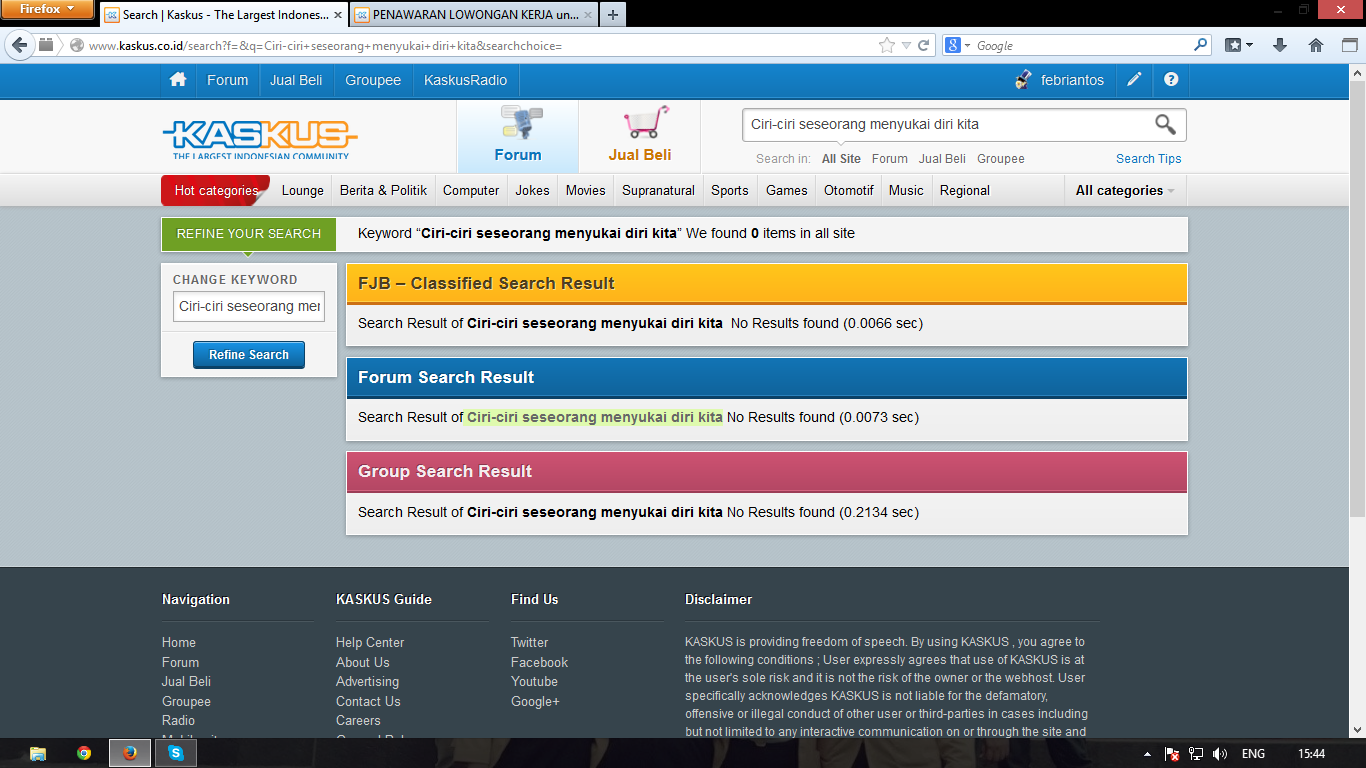This screenshot has height=768, width=1366.
Task: Open the Jual Beli shopping cart tab
Action: [x=640, y=137]
